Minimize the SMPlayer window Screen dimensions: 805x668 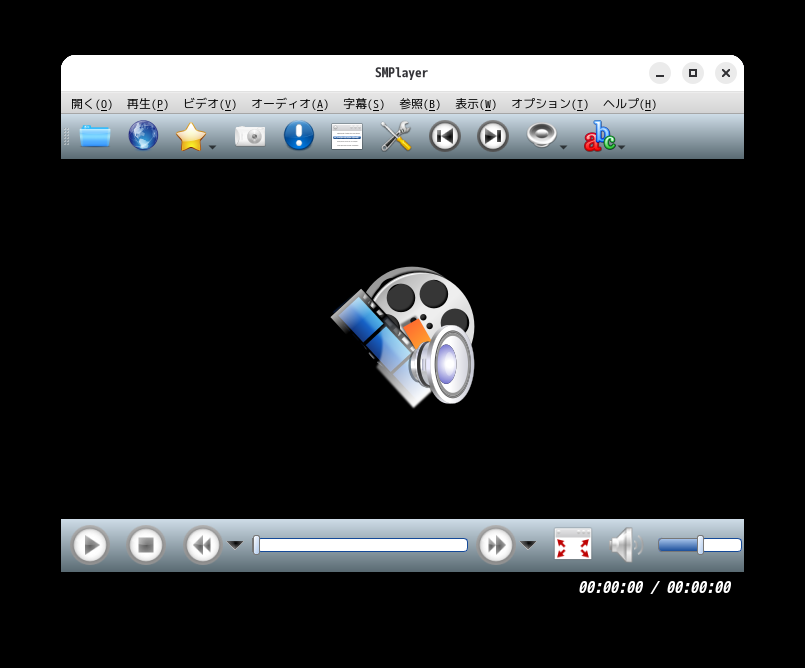[x=660, y=73]
